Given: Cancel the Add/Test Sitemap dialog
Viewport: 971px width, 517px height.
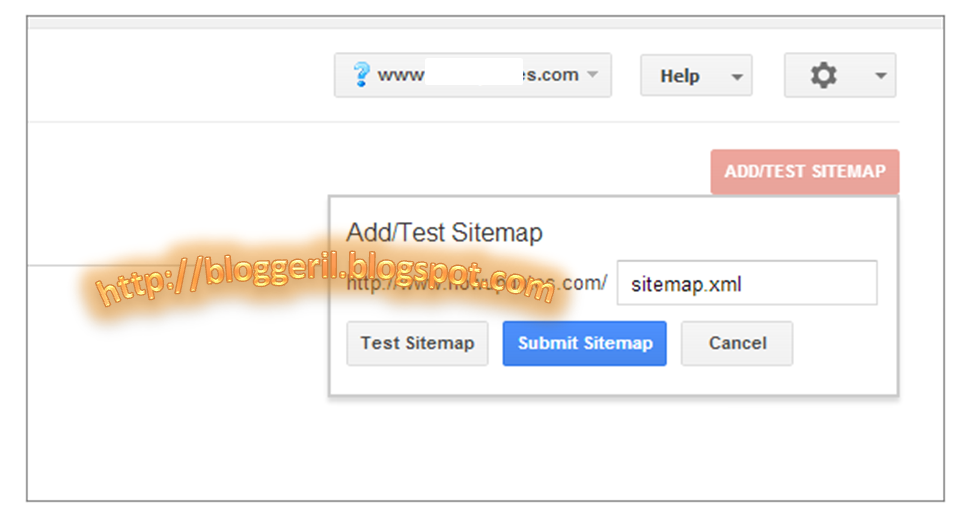Looking at the screenshot, I should 737,343.
